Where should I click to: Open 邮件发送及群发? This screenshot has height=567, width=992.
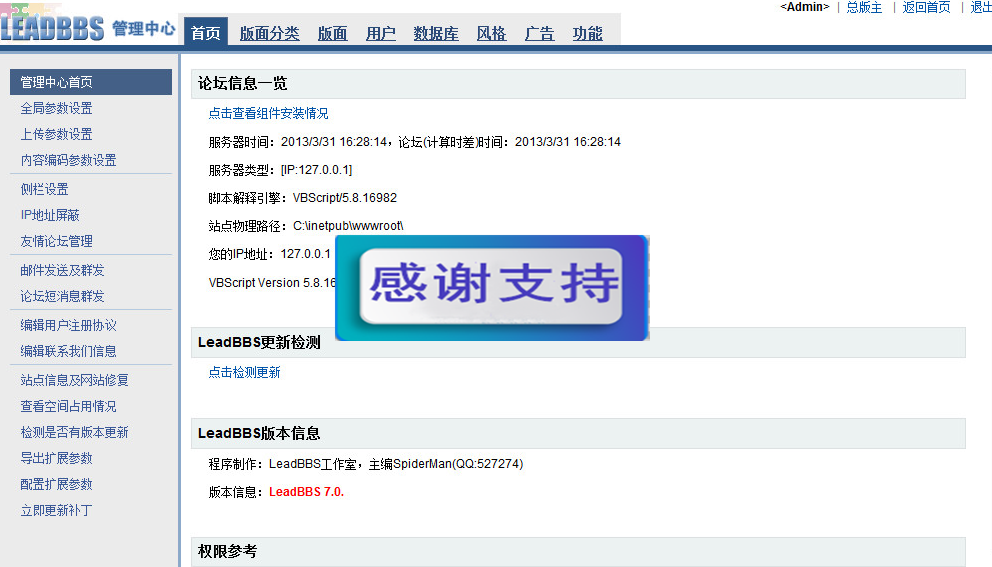click(x=62, y=270)
